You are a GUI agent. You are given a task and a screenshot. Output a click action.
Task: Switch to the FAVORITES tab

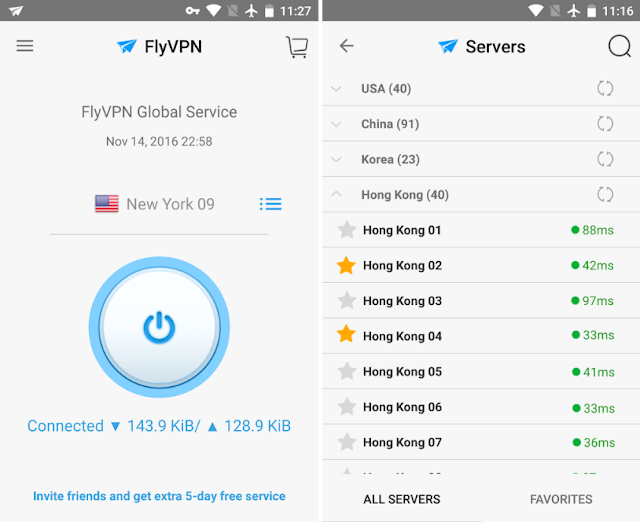(x=561, y=499)
